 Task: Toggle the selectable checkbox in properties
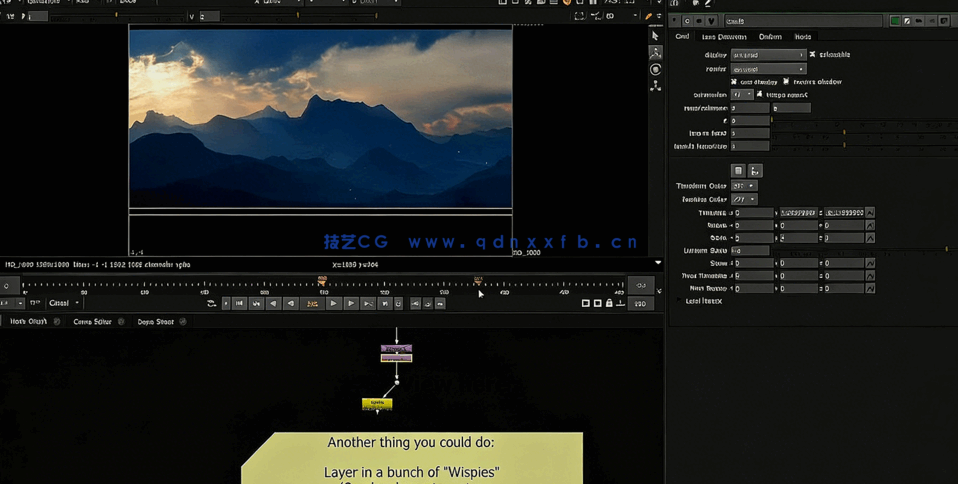pos(812,55)
